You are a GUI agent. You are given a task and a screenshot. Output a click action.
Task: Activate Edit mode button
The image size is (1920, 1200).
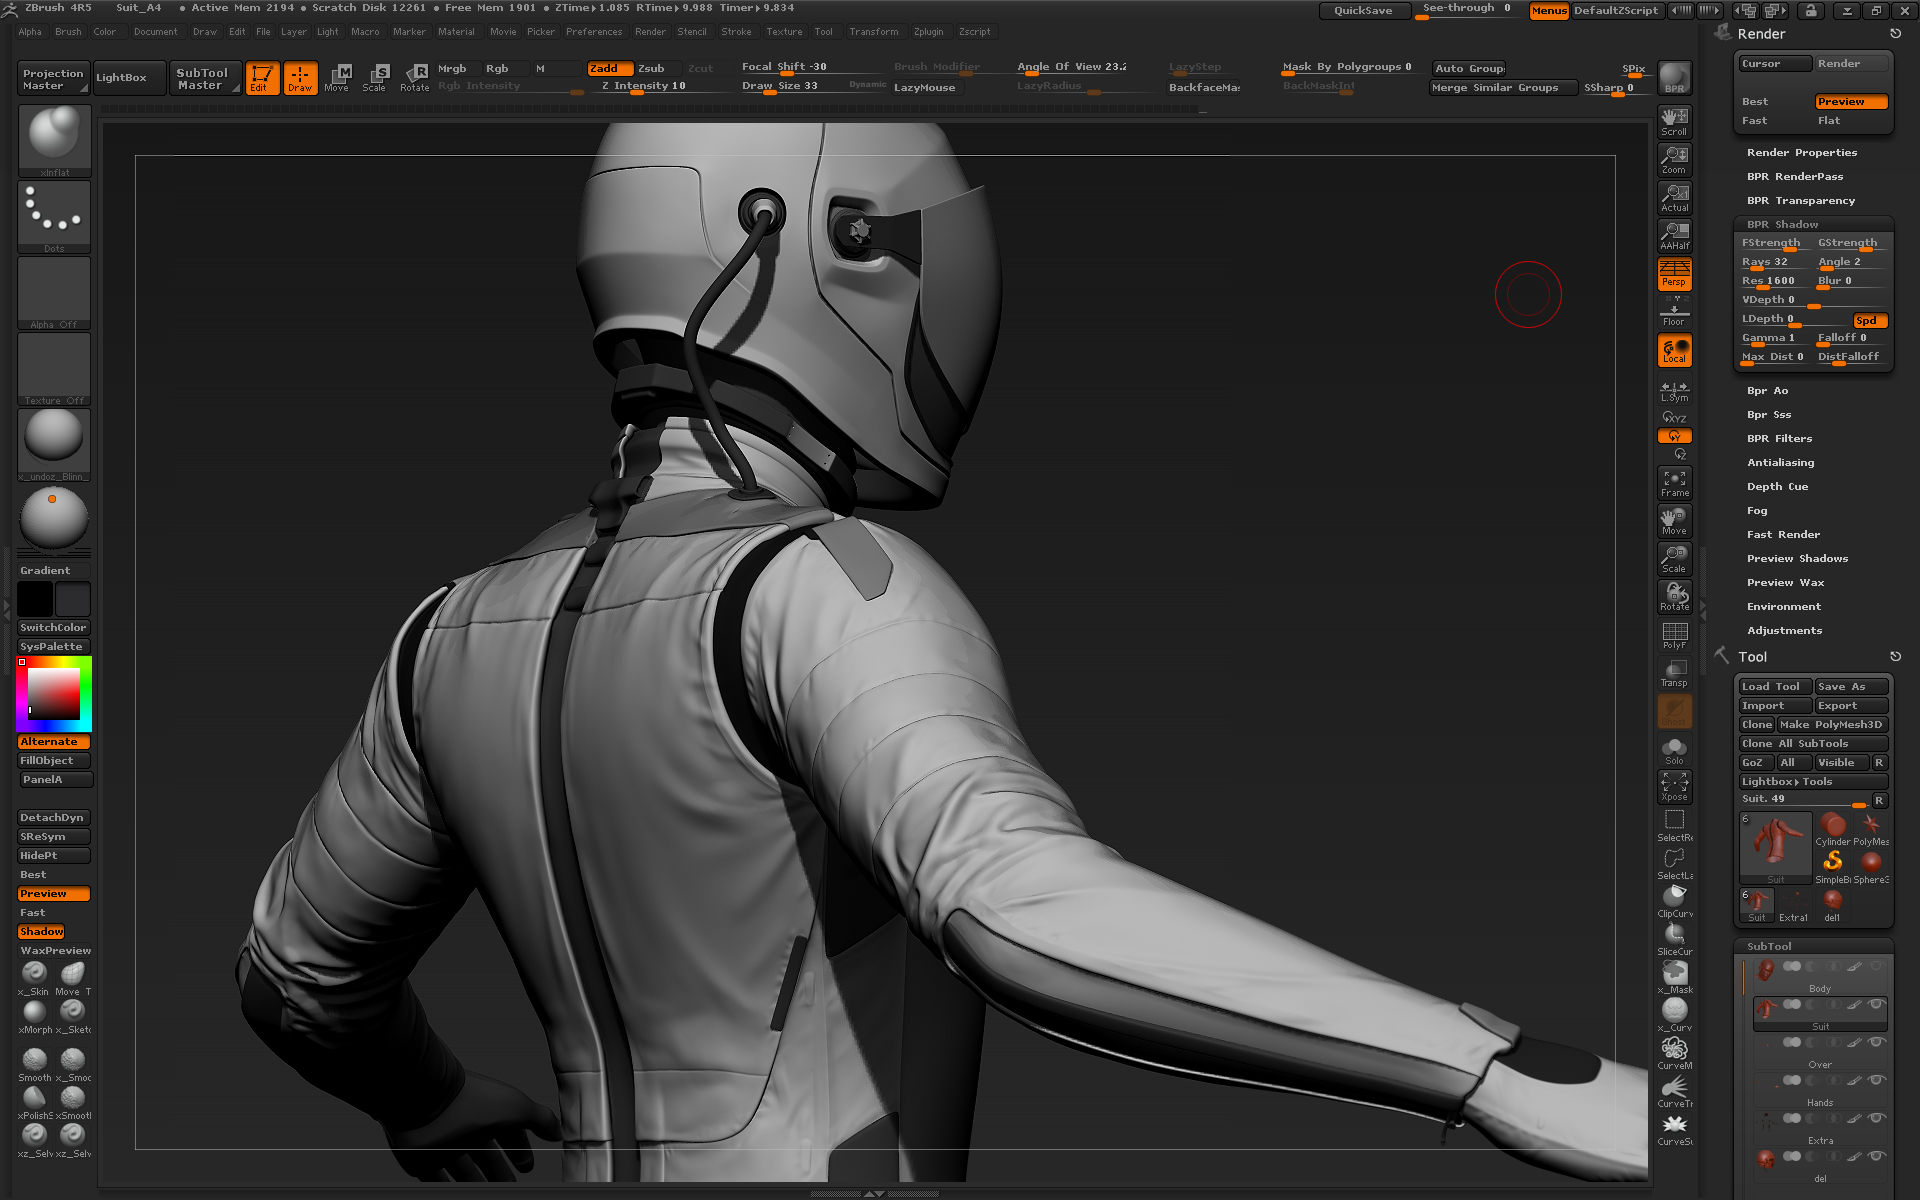[x=262, y=78]
